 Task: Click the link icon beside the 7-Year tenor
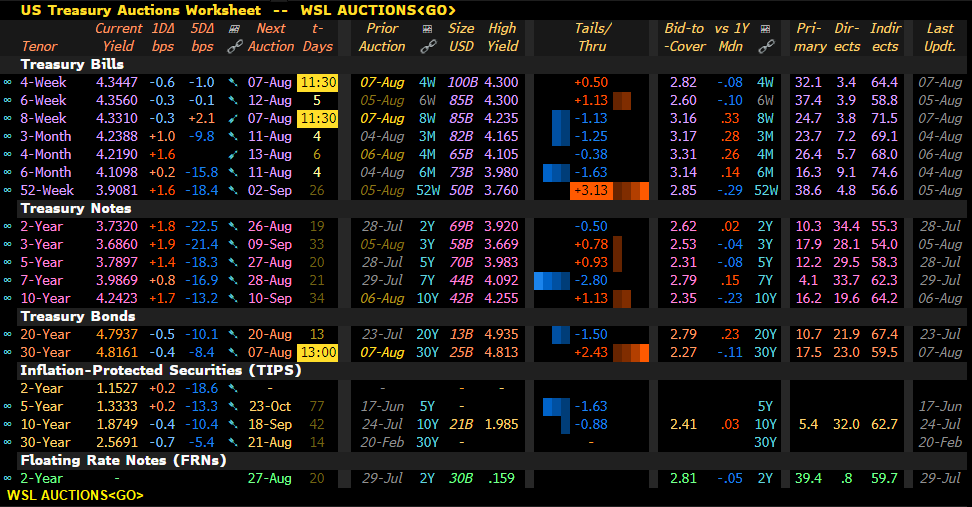(x=7, y=280)
